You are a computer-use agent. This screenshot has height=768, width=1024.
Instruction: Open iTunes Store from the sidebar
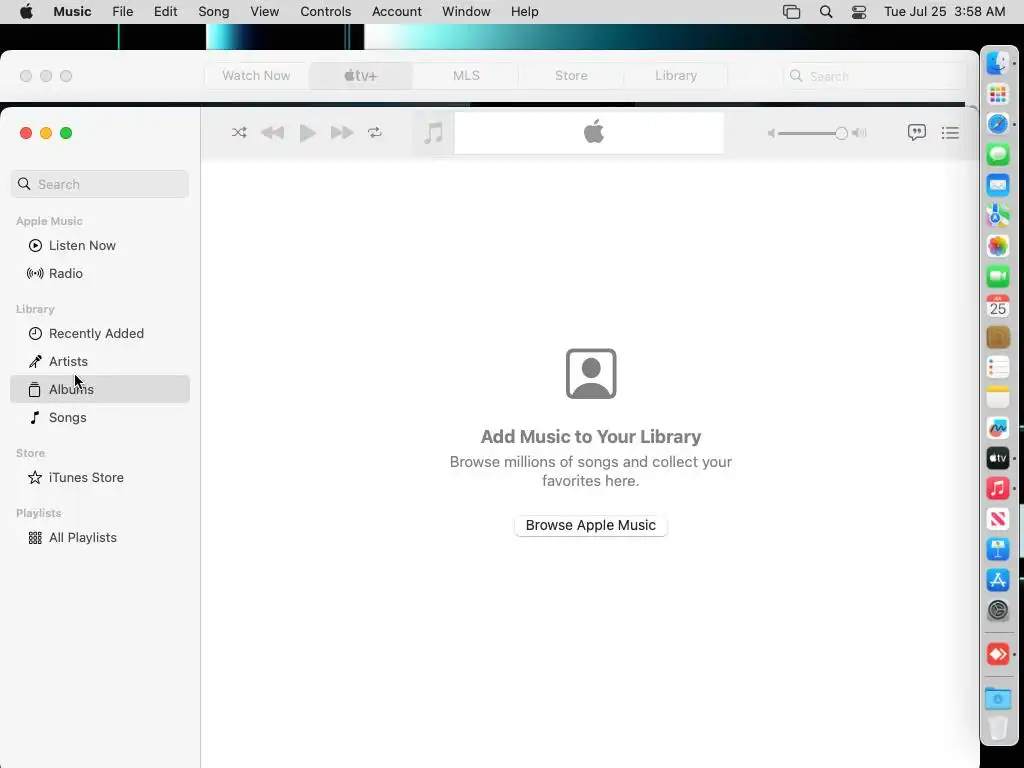[100, 477]
